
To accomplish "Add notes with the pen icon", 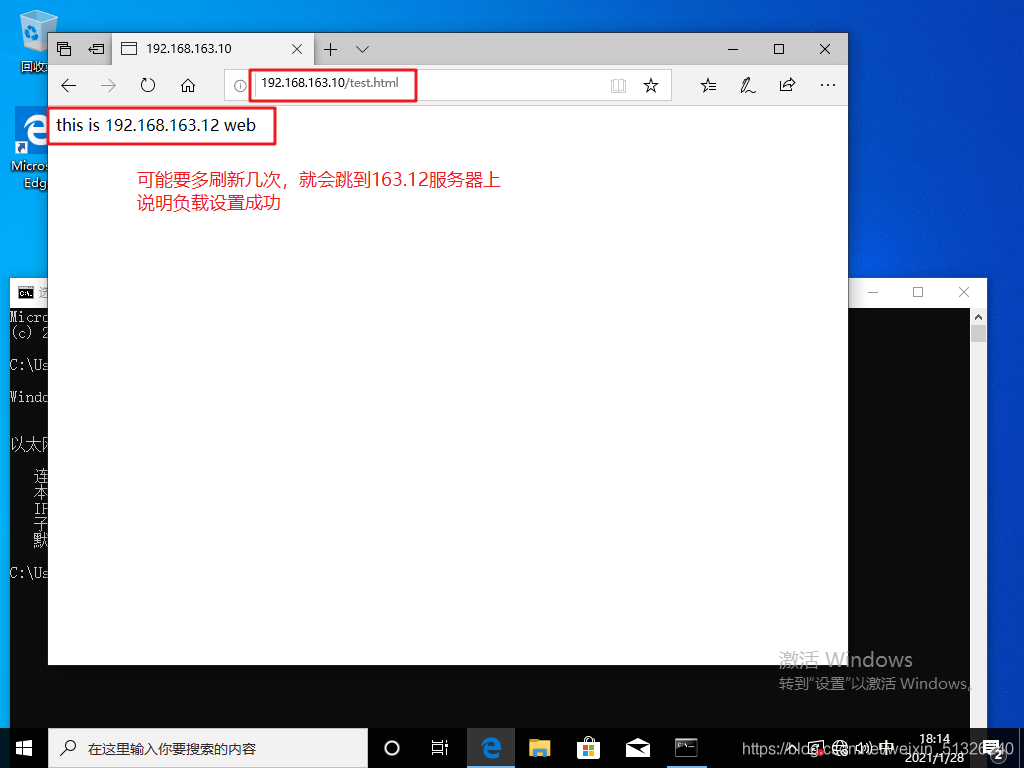I will (748, 85).
